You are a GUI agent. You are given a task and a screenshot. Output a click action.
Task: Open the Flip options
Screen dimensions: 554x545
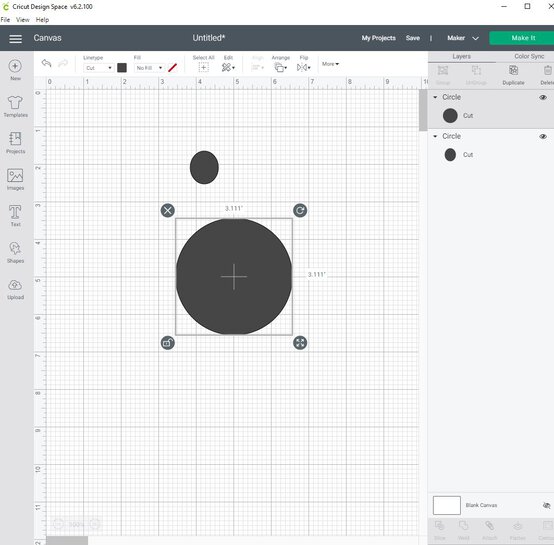pyautogui.click(x=303, y=67)
